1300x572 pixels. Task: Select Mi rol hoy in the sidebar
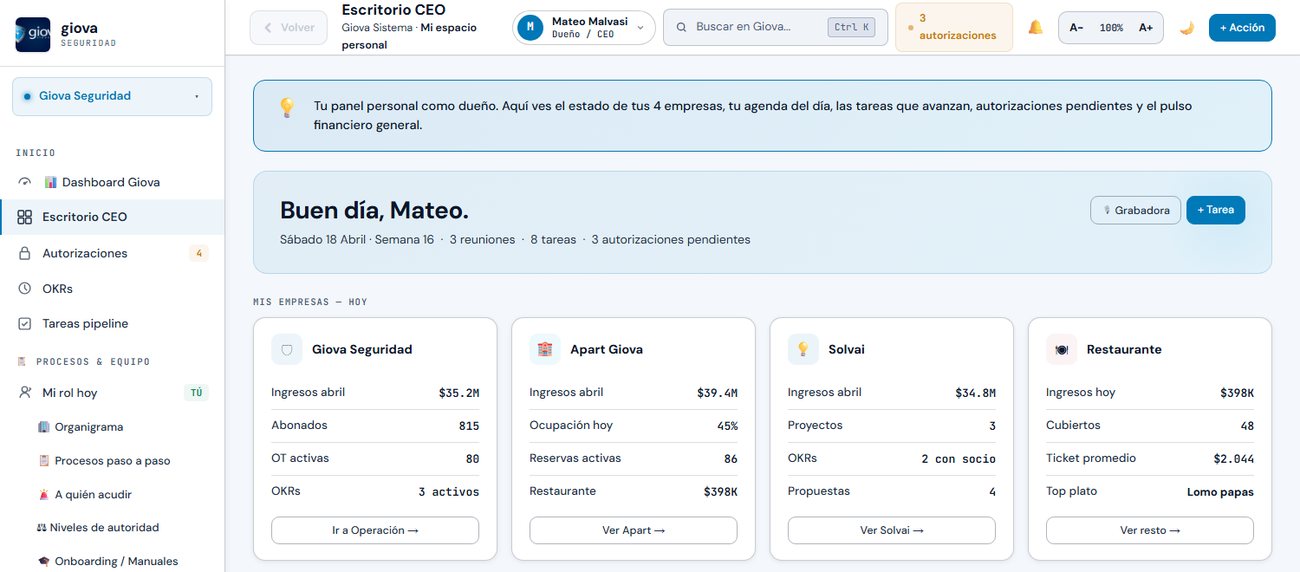click(x=112, y=393)
